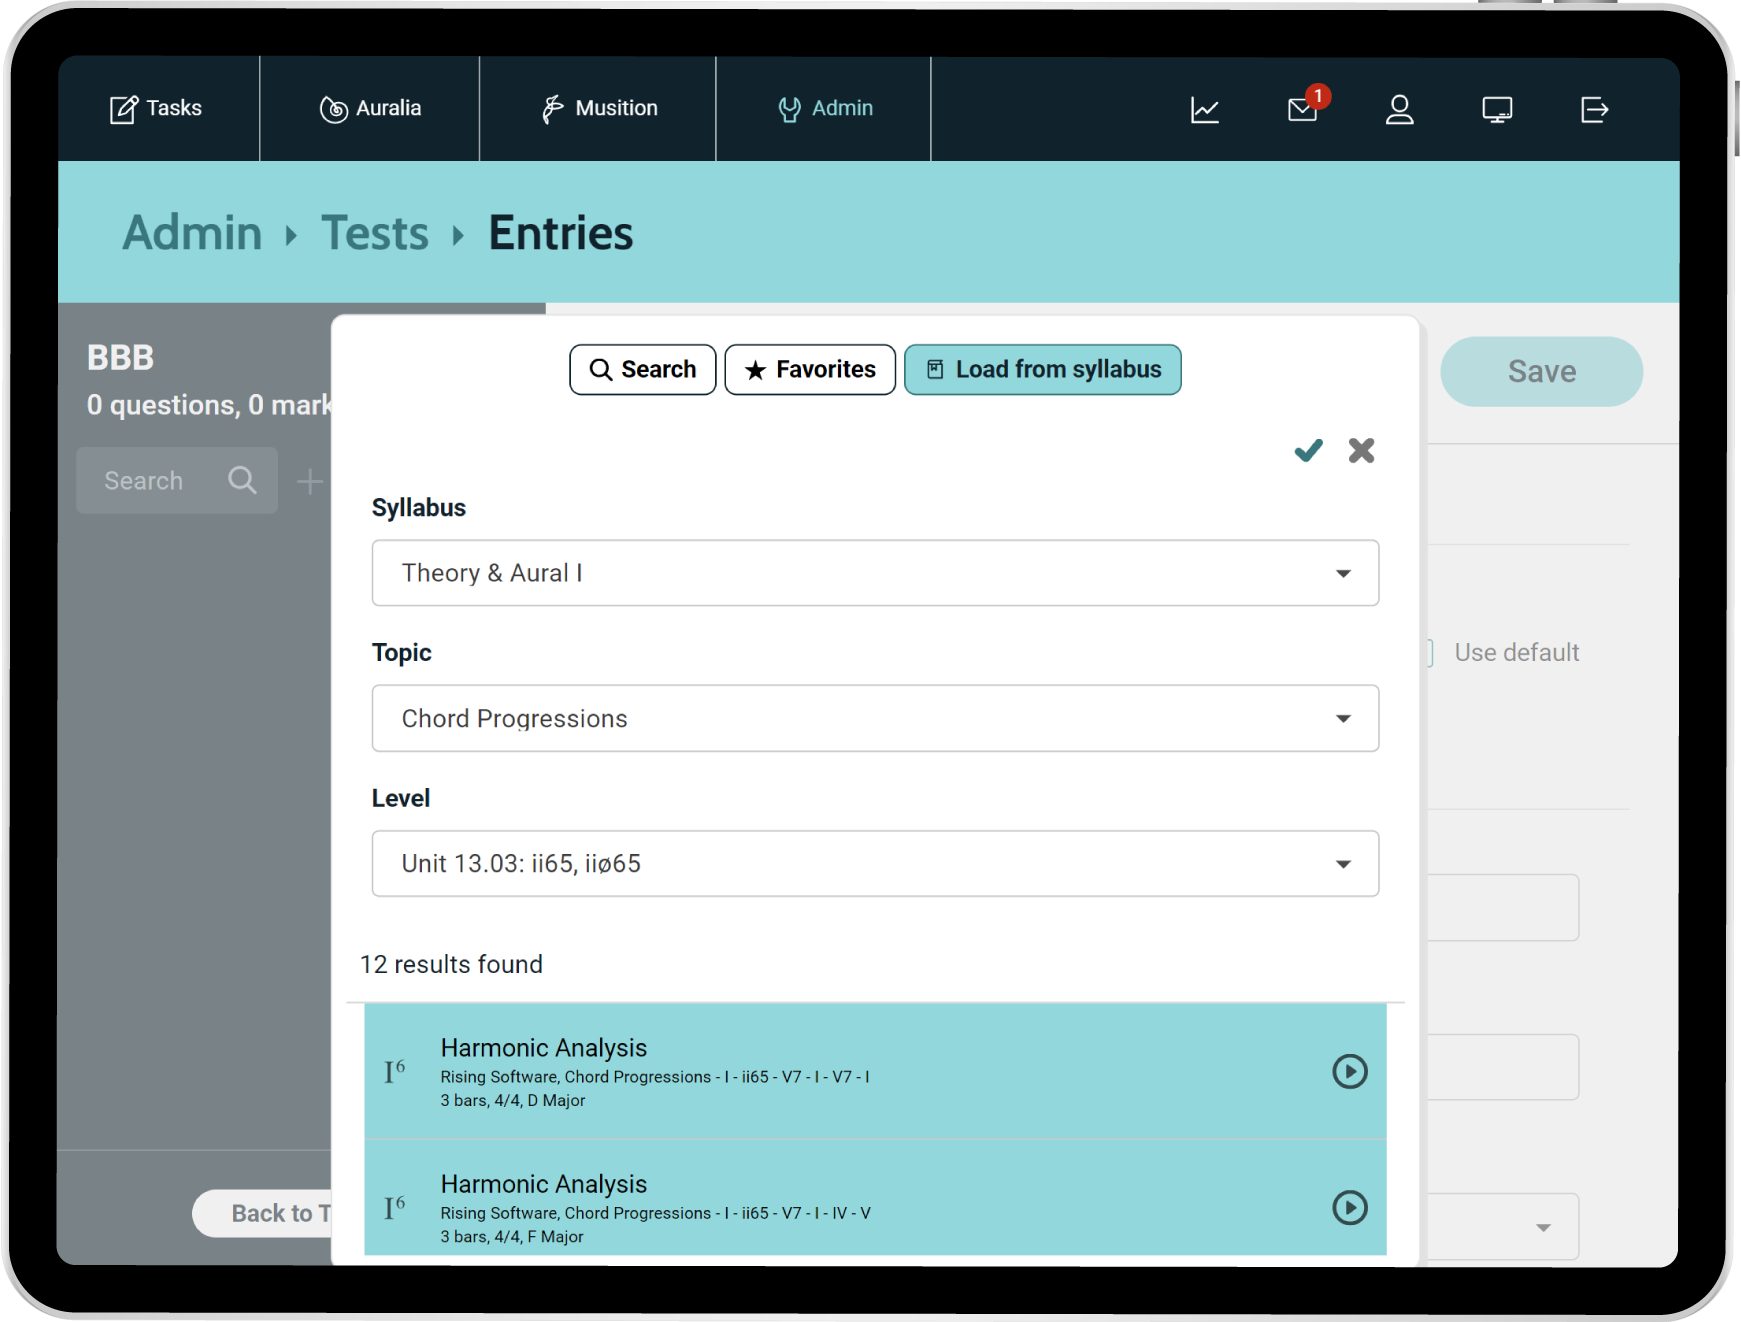
Task: Open the Tasks tab
Action: tap(156, 108)
